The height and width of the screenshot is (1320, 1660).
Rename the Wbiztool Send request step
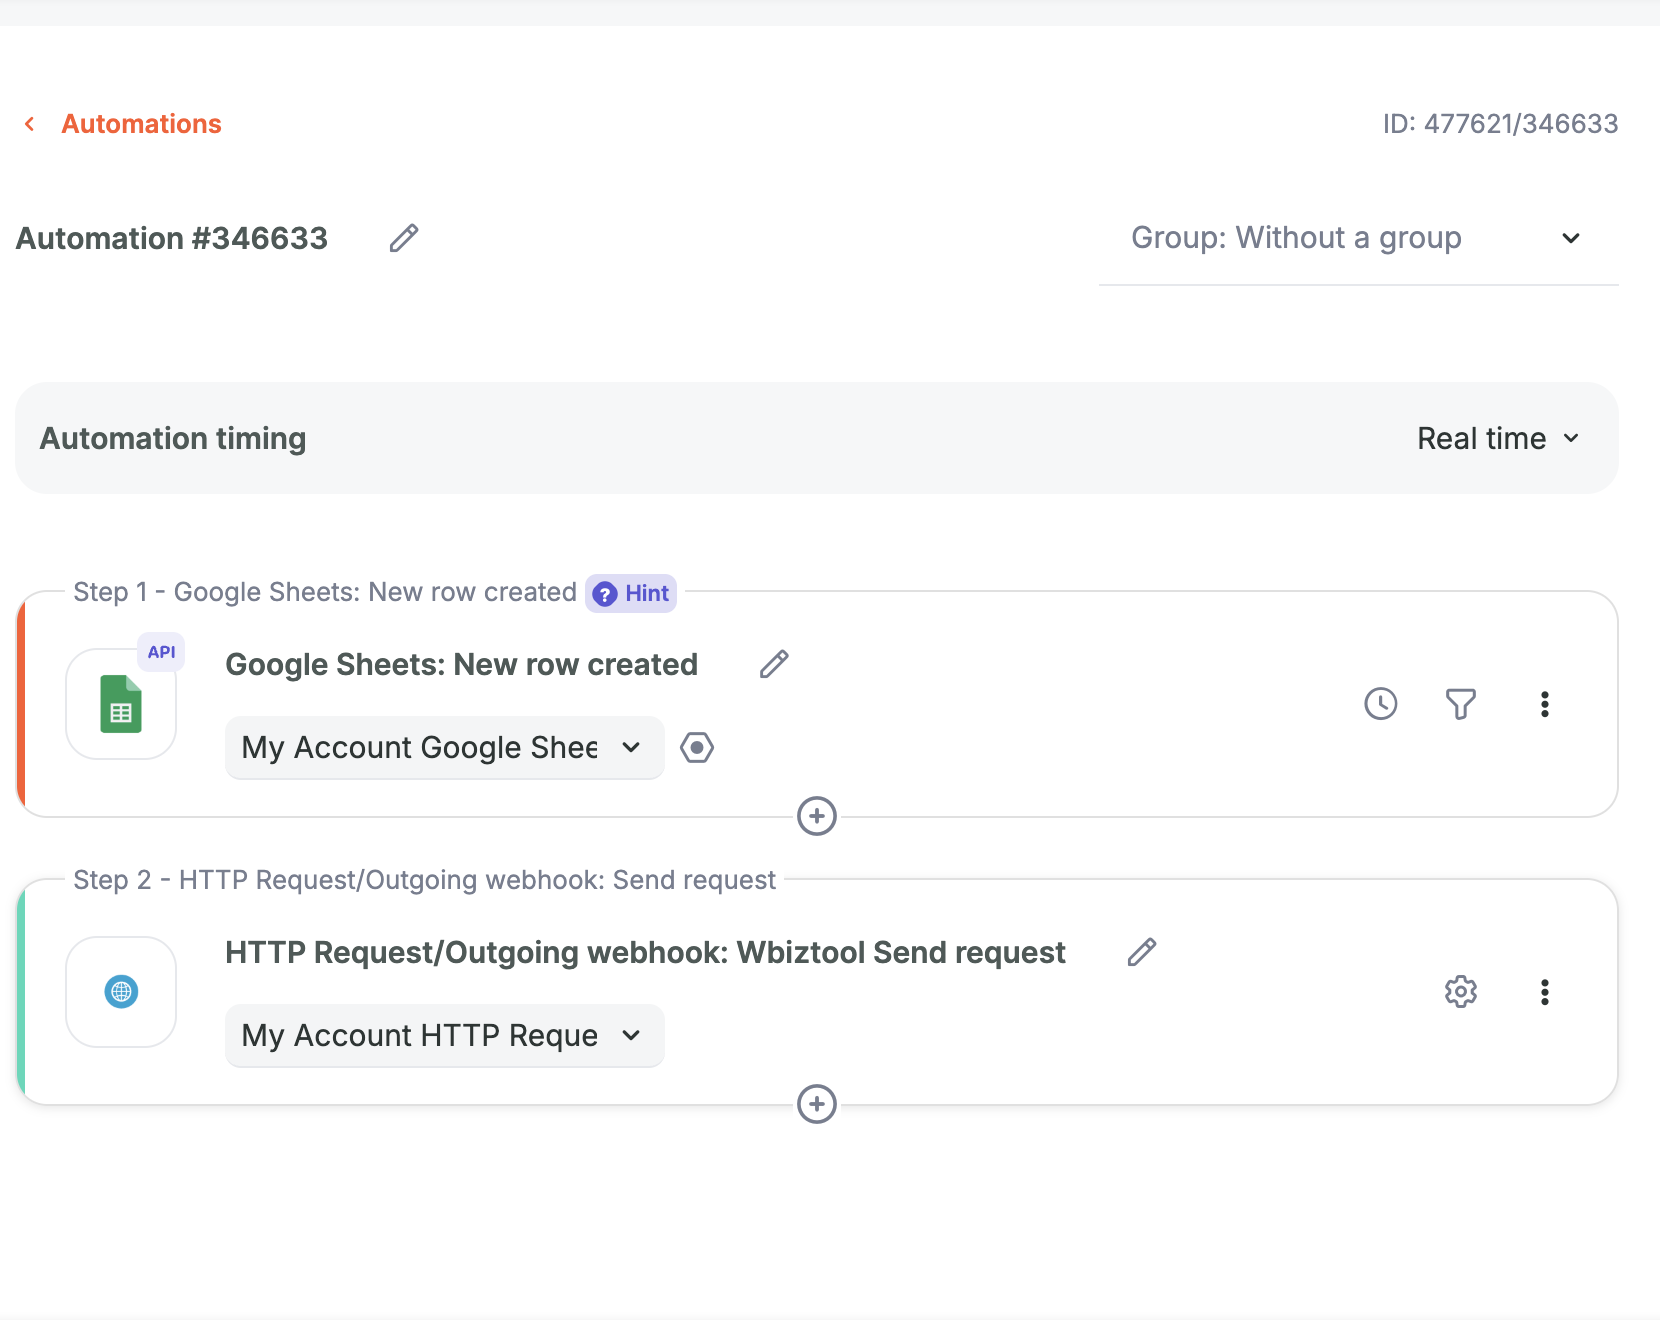[1142, 952]
